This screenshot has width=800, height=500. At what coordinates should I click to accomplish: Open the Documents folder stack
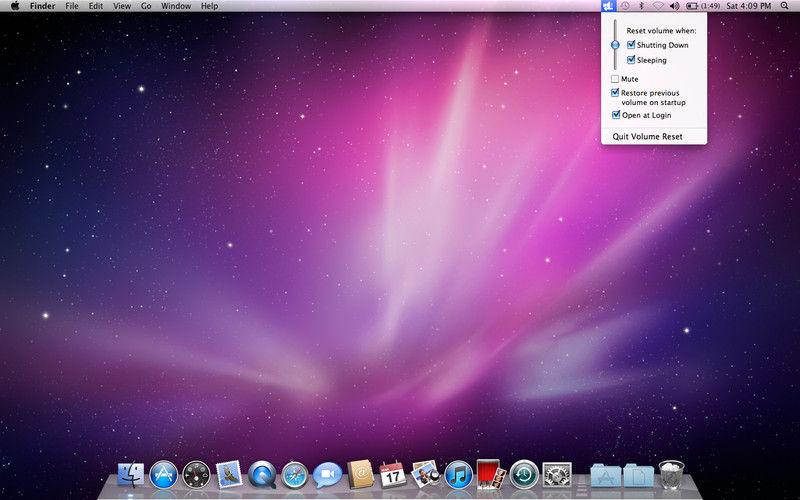(638, 474)
